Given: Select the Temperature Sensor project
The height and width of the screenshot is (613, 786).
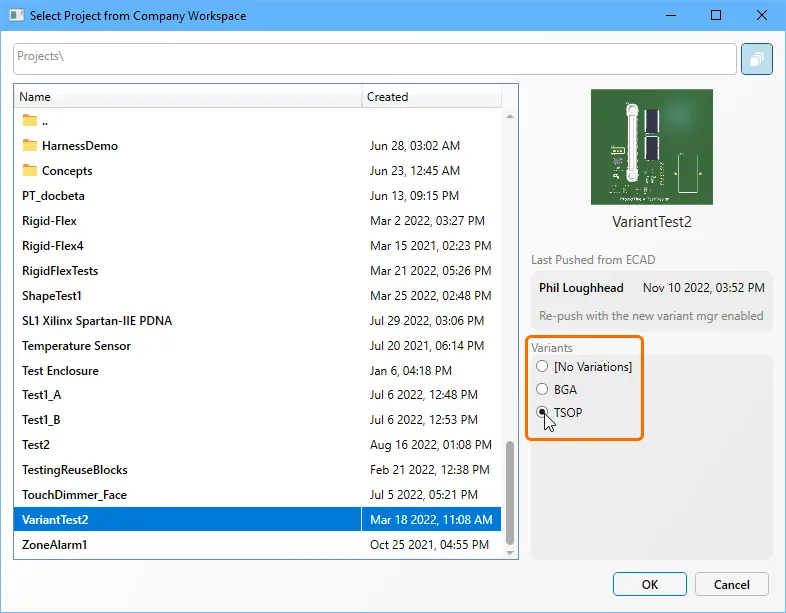Looking at the screenshot, I should click(257, 346).
